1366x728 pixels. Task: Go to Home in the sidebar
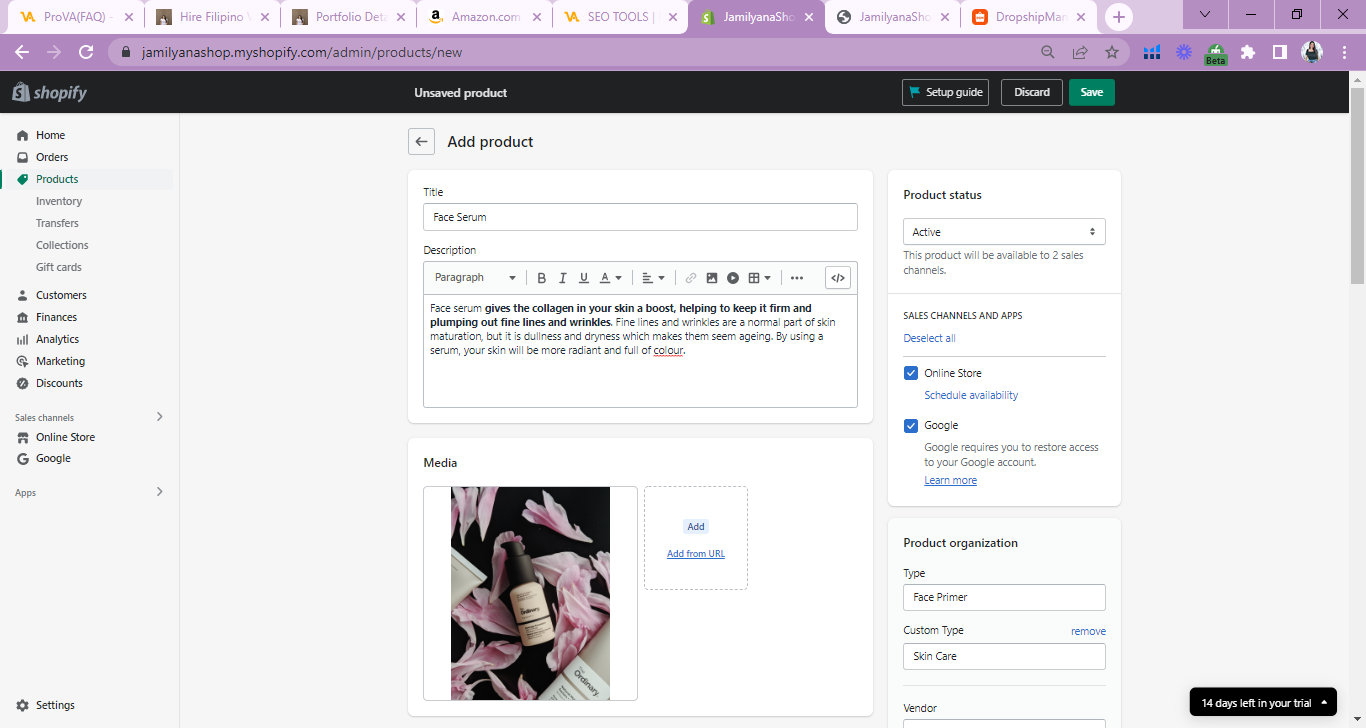50,135
